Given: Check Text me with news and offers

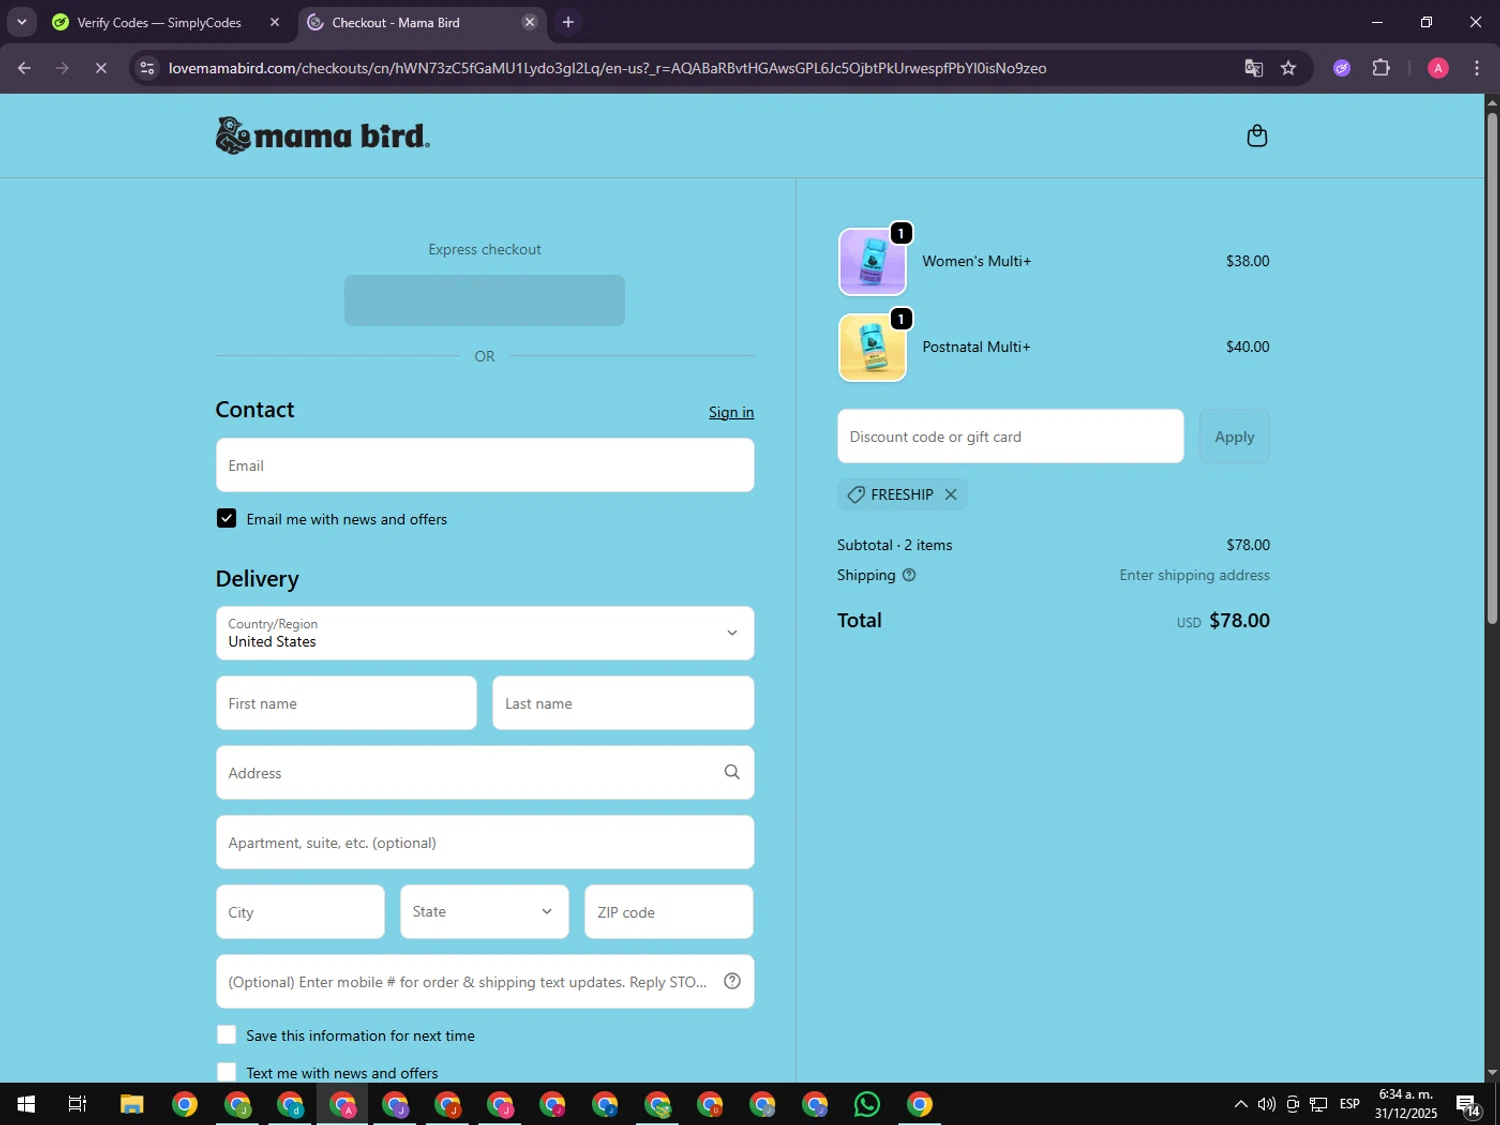Looking at the screenshot, I should tap(227, 1072).
